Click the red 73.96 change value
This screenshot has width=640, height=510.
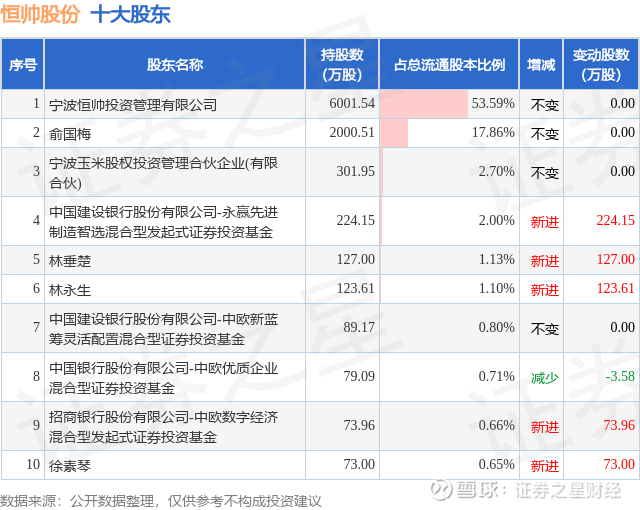pyautogui.click(x=619, y=425)
